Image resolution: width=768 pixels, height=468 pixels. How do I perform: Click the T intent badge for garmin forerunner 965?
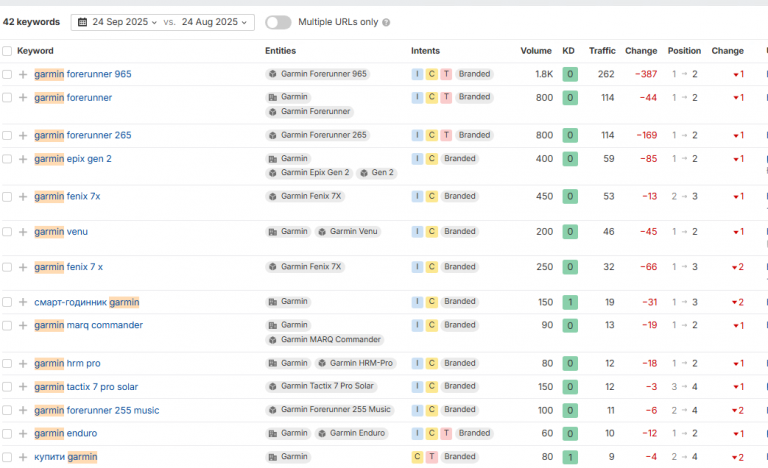coord(446,74)
